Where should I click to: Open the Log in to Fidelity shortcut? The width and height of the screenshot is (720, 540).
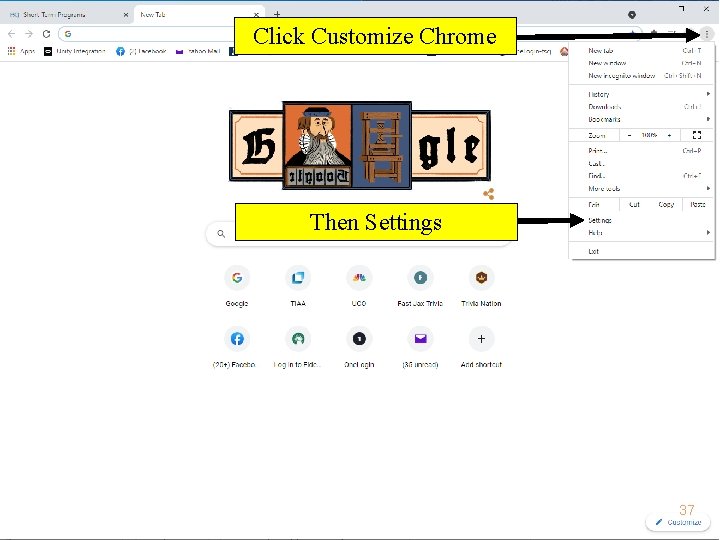pos(298,348)
